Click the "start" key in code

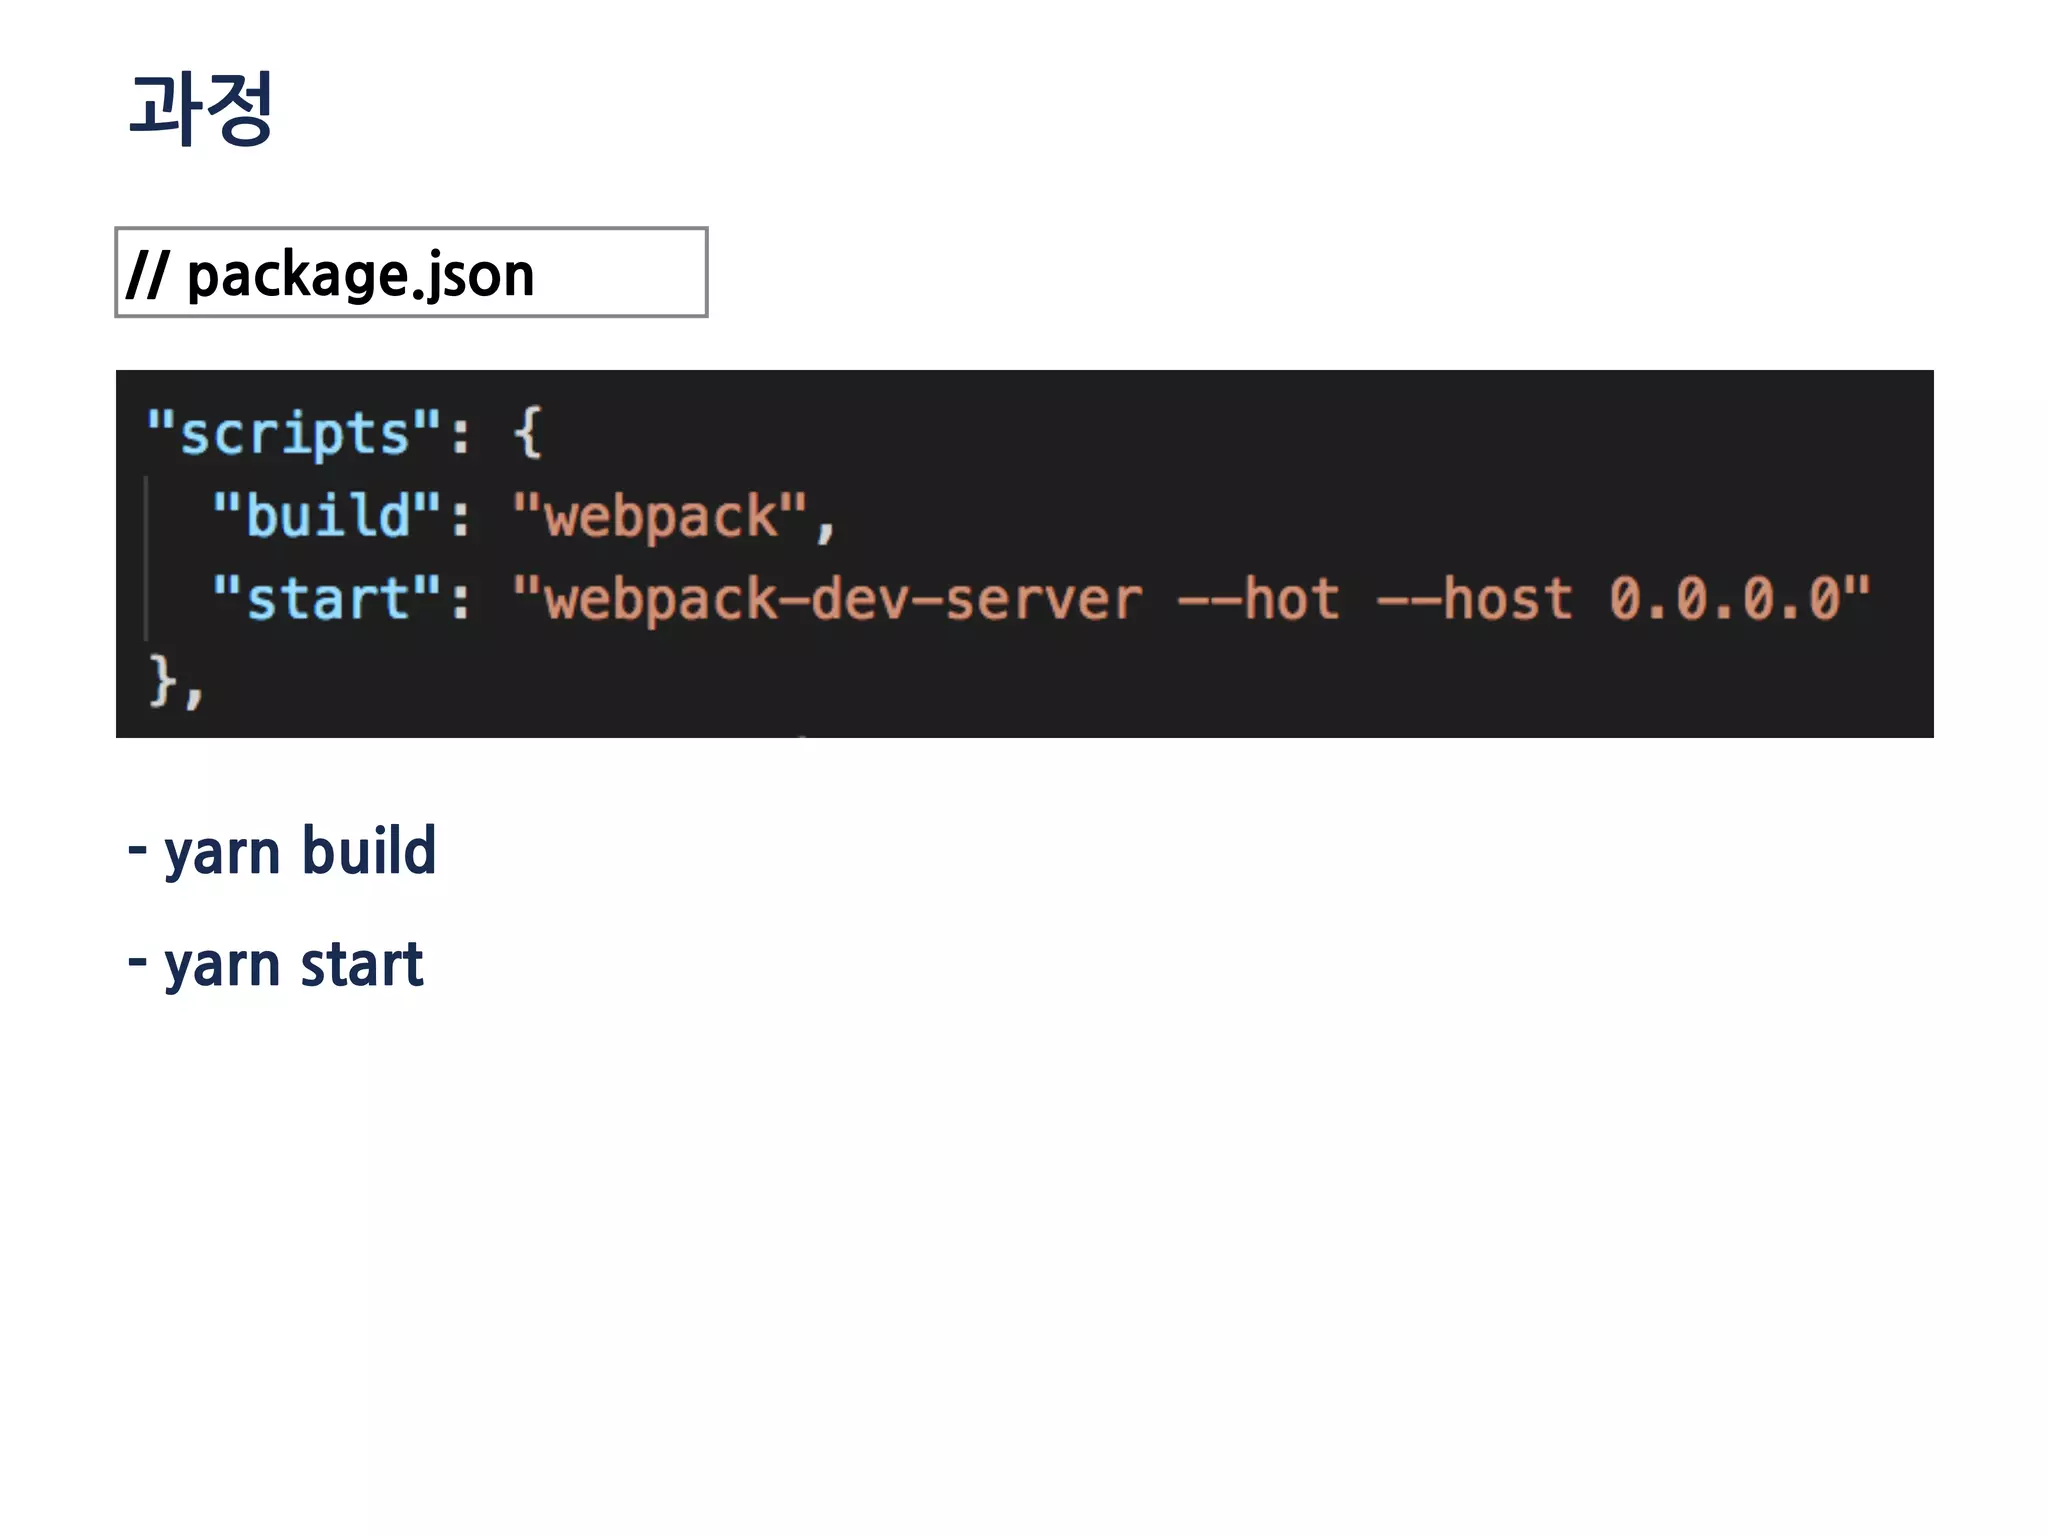(x=327, y=599)
